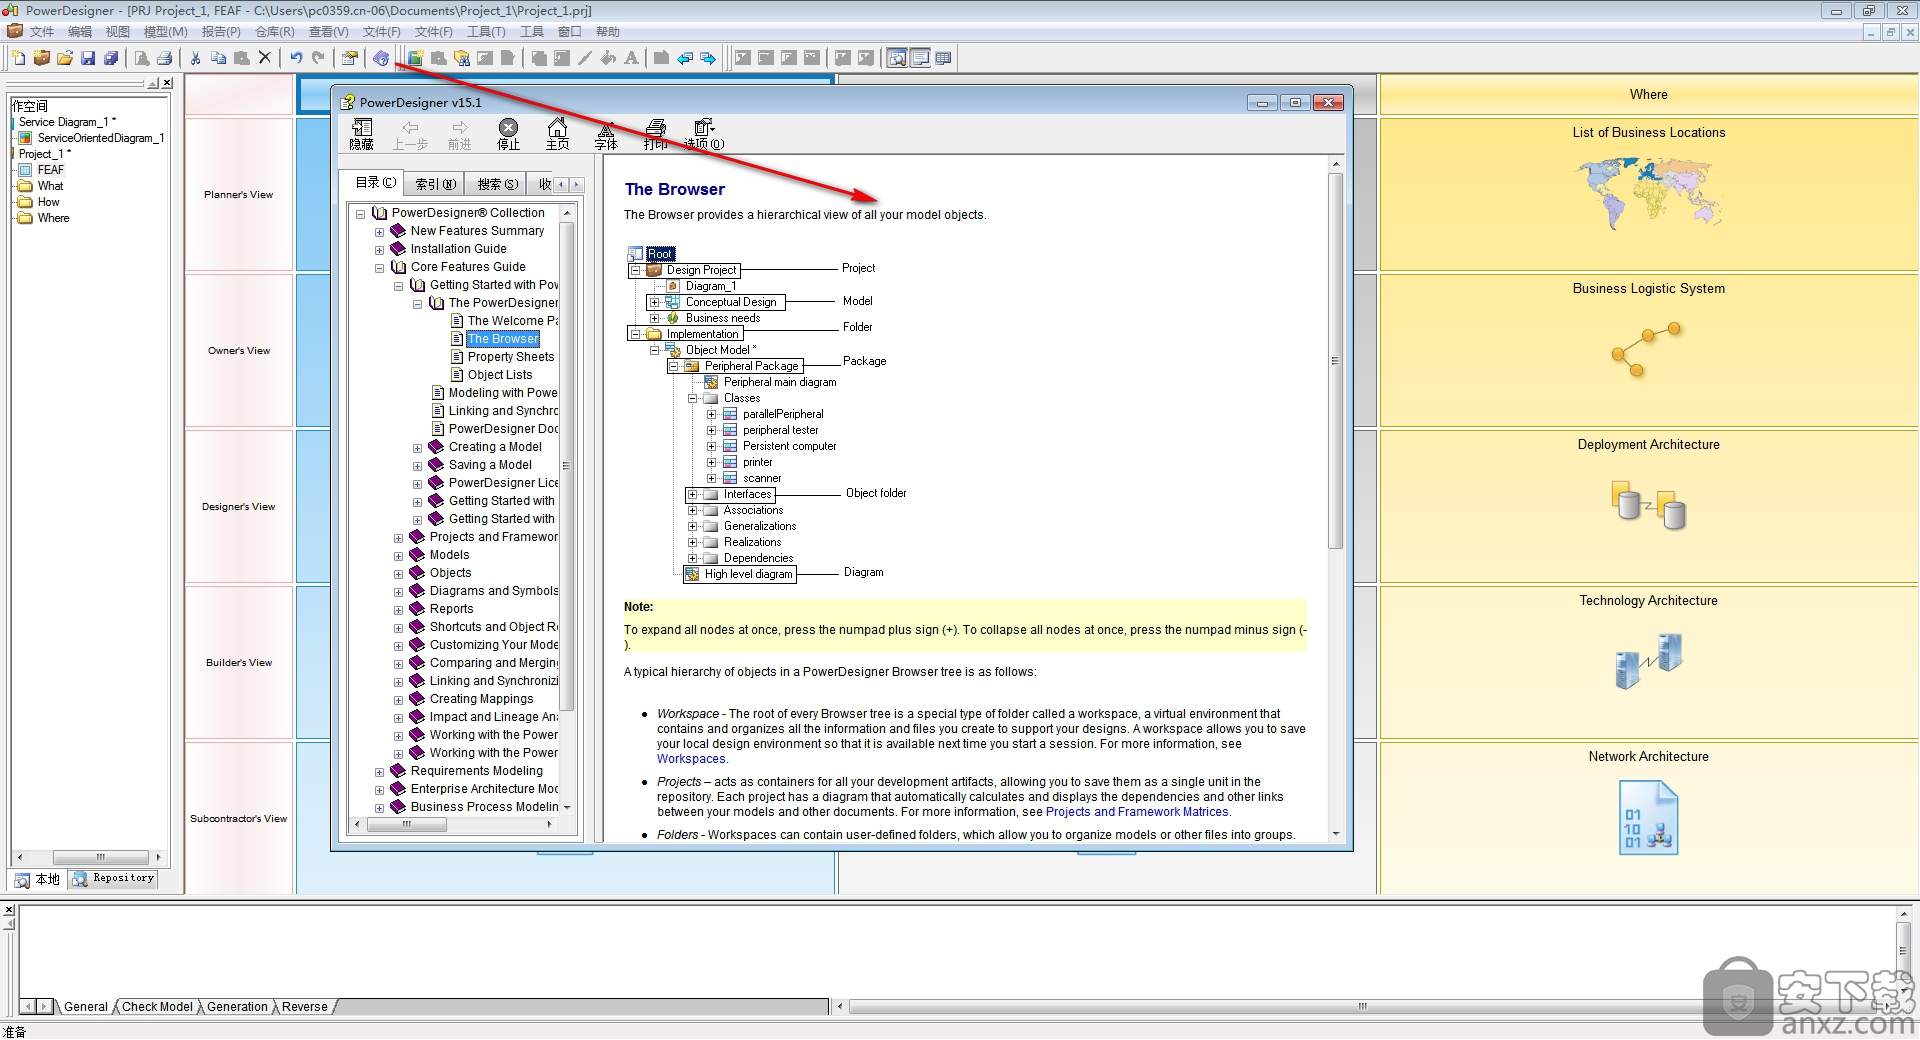The height and width of the screenshot is (1040, 1920).
Task: Click the Cut scissors icon
Action: (196, 58)
